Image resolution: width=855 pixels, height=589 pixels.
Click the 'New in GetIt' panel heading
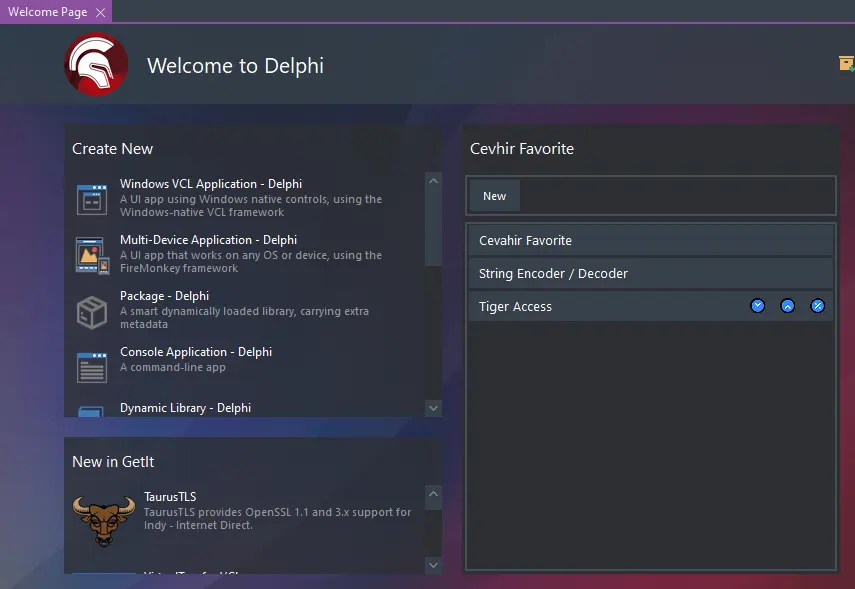coord(113,462)
